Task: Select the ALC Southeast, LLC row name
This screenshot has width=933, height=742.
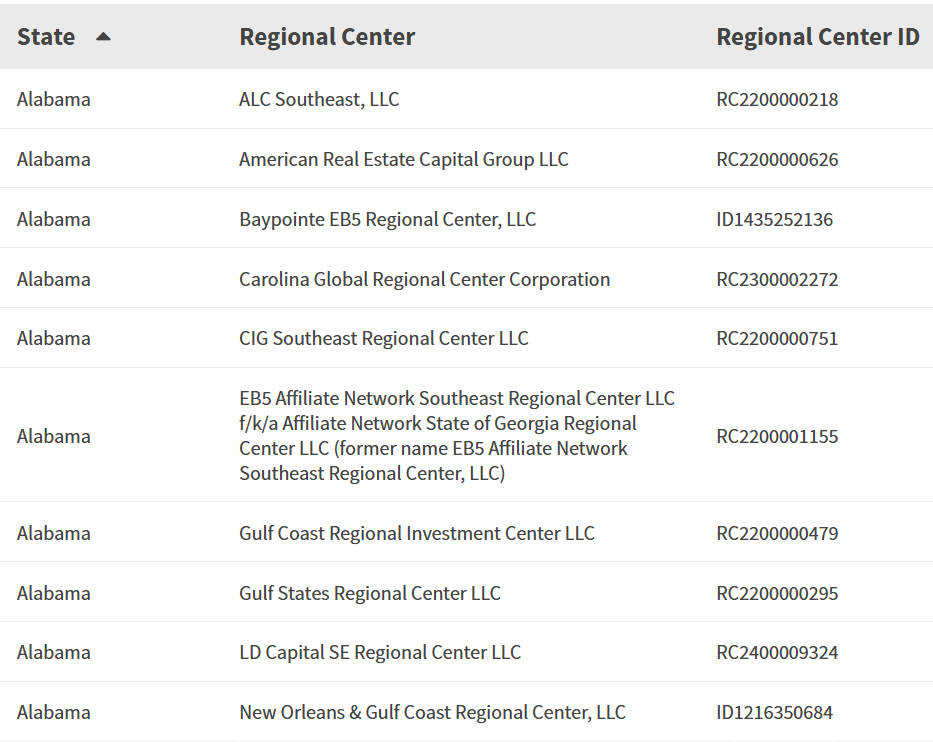Action: (319, 99)
